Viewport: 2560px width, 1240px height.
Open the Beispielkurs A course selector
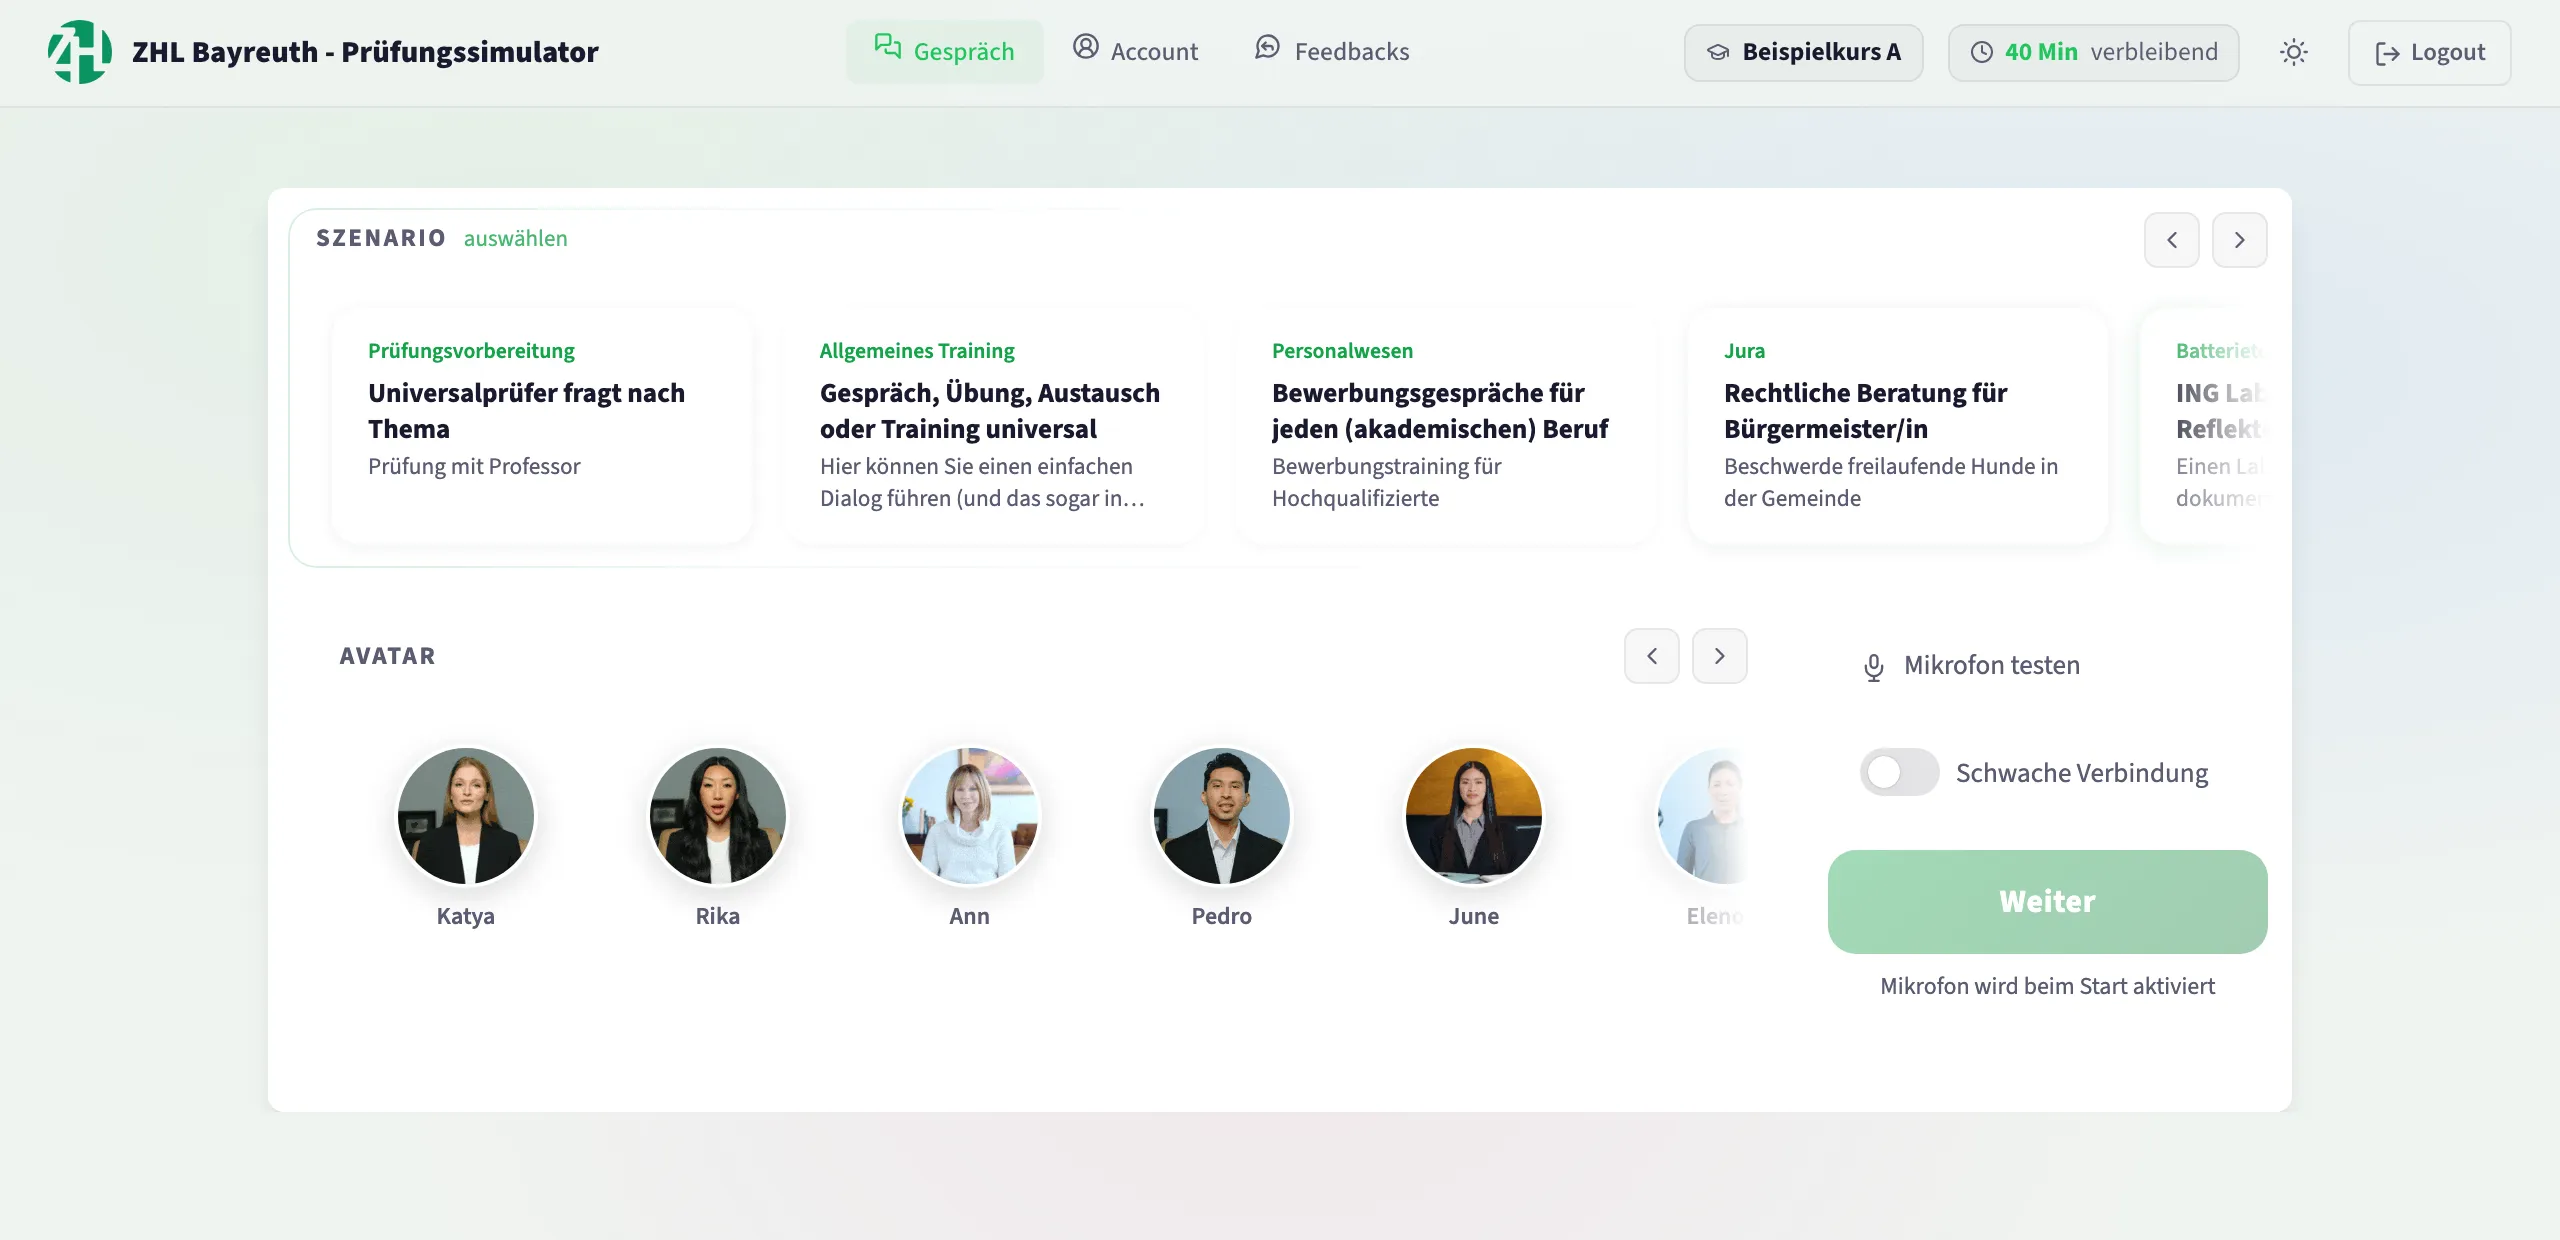pos(1804,53)
